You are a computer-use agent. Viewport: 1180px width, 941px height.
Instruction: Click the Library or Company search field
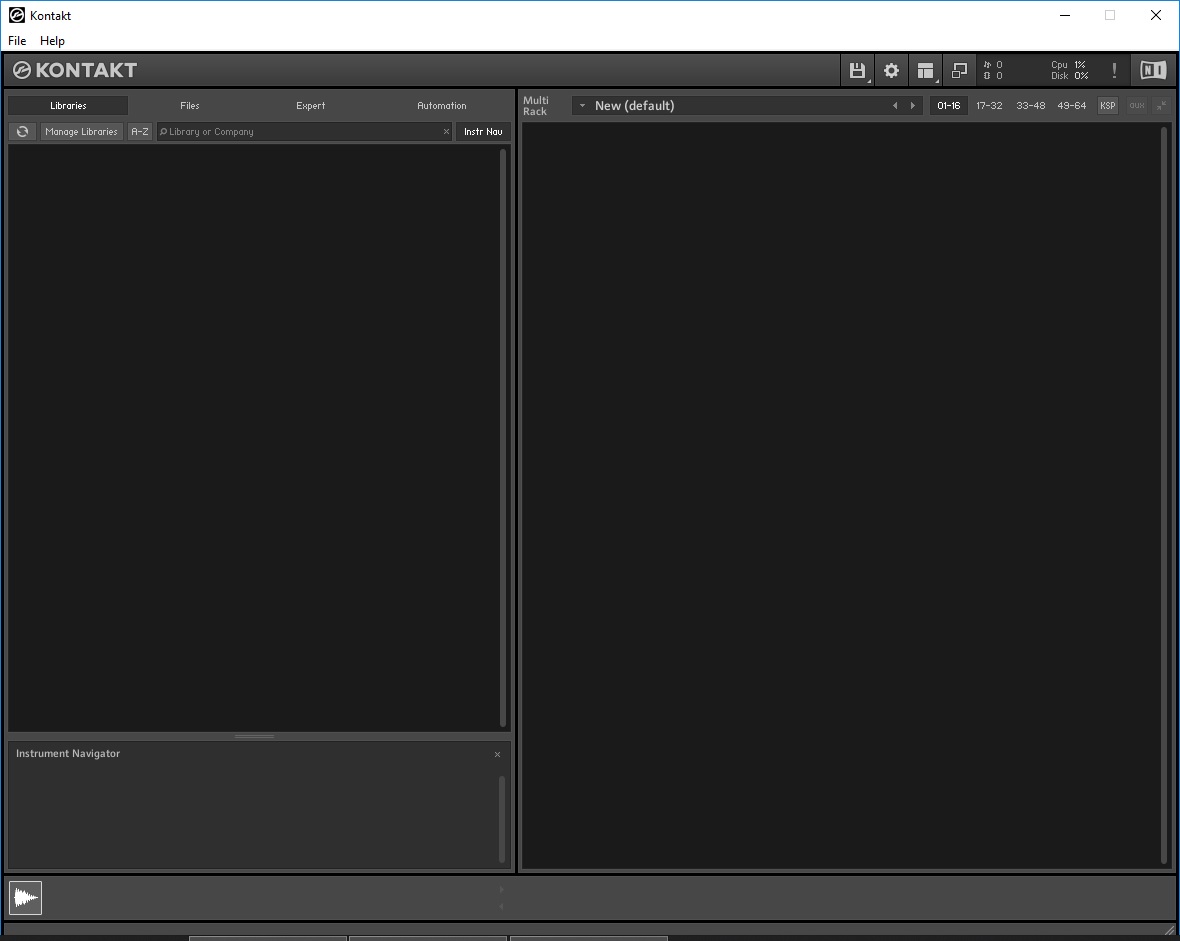[x=304, y=132]
